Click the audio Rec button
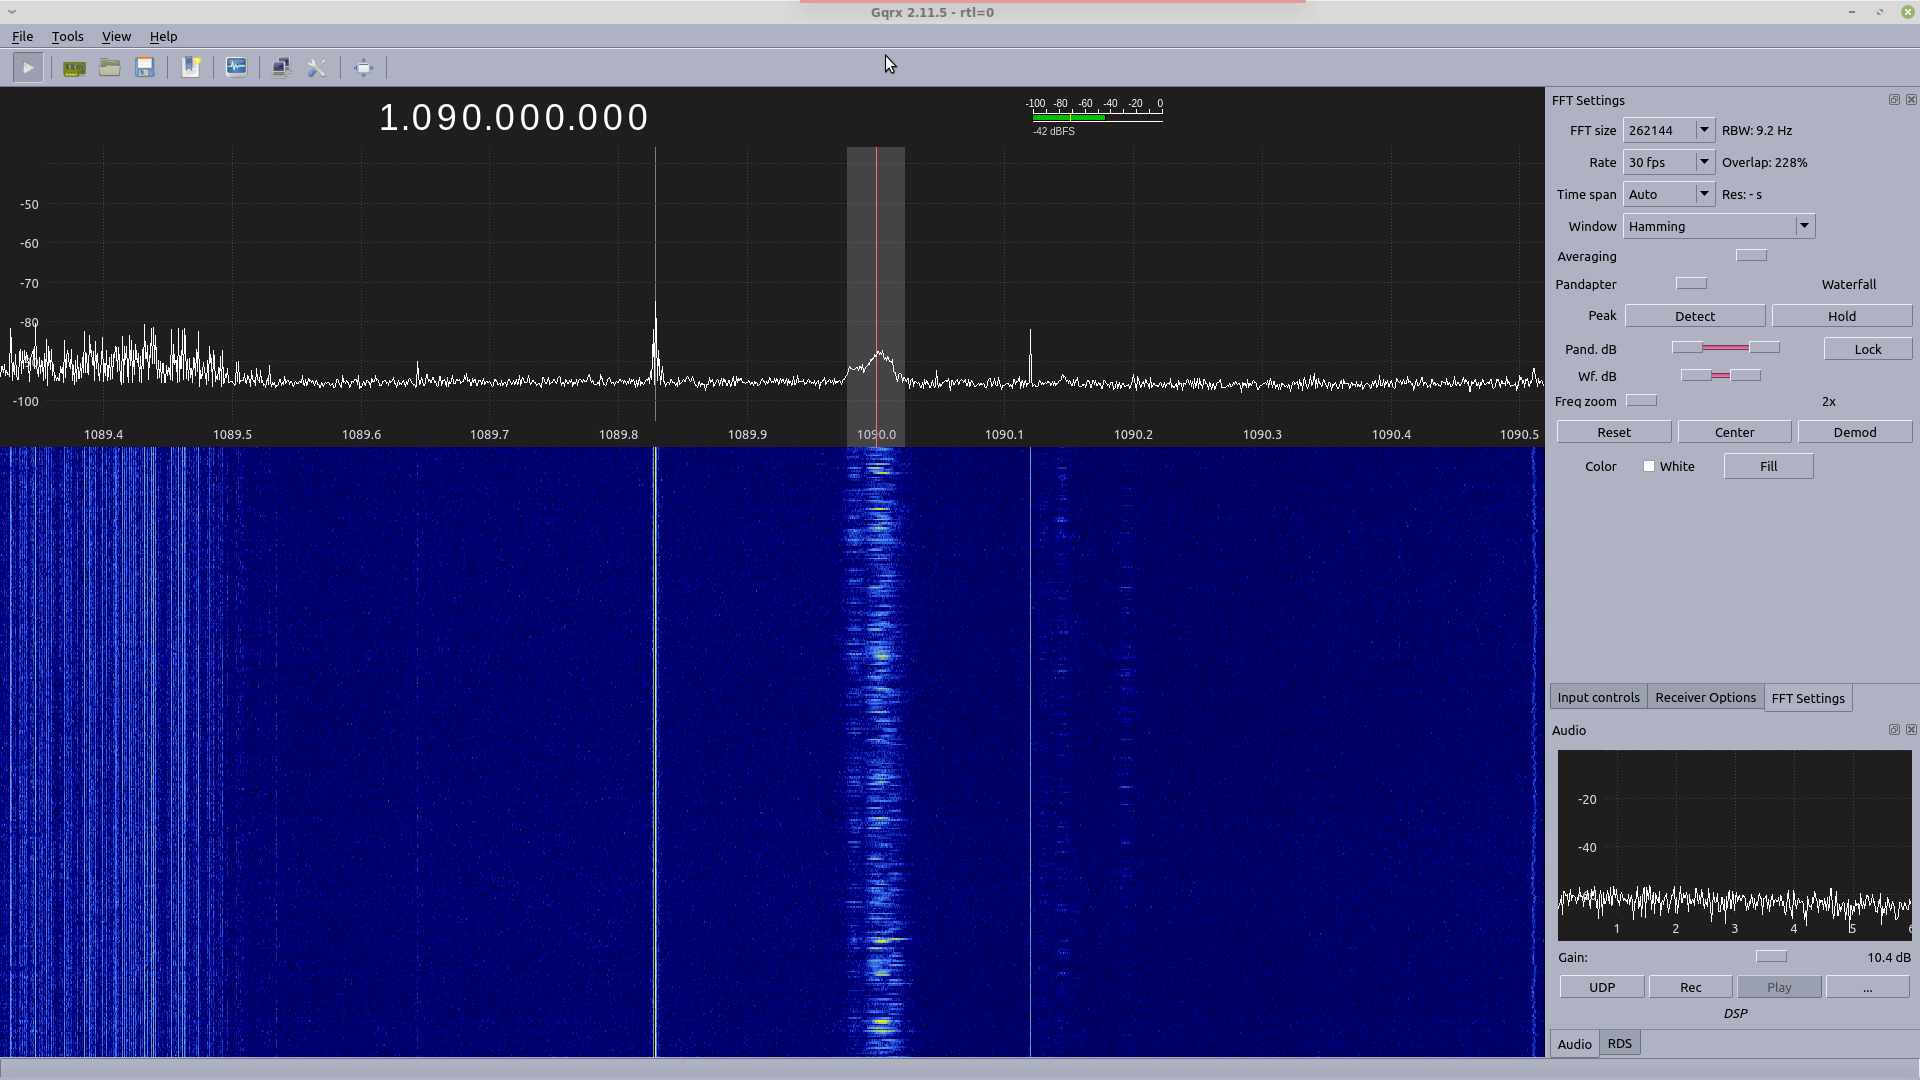This screenshot has height=1080, width=1920. click(x=1690, y=988)
